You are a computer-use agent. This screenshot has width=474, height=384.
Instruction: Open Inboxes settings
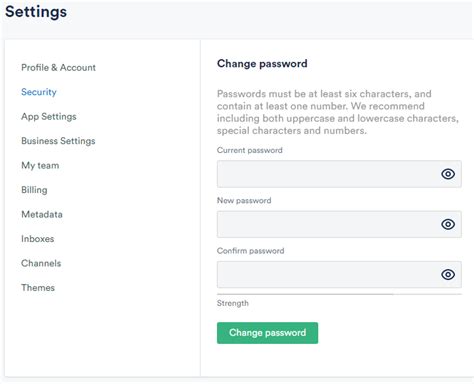click(37, 239)
